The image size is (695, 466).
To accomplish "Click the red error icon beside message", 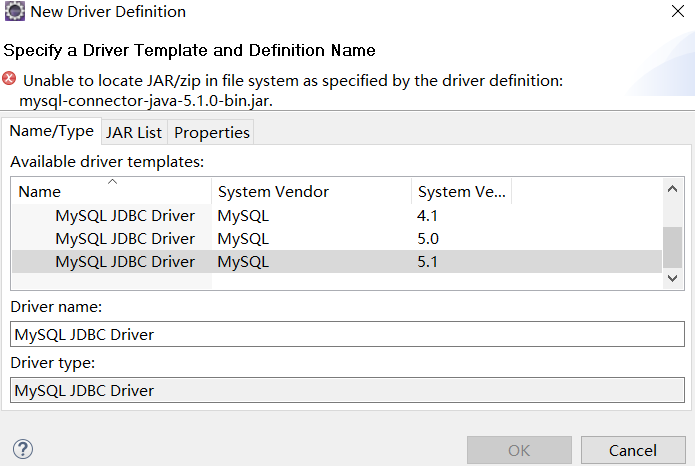I will 9,78.
